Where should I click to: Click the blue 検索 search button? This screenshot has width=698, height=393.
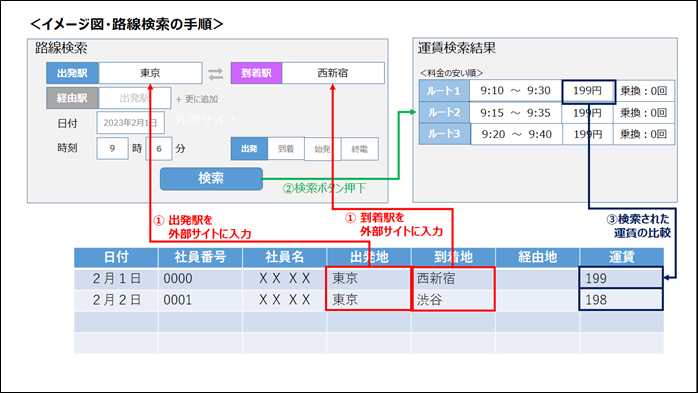[211, 178]
